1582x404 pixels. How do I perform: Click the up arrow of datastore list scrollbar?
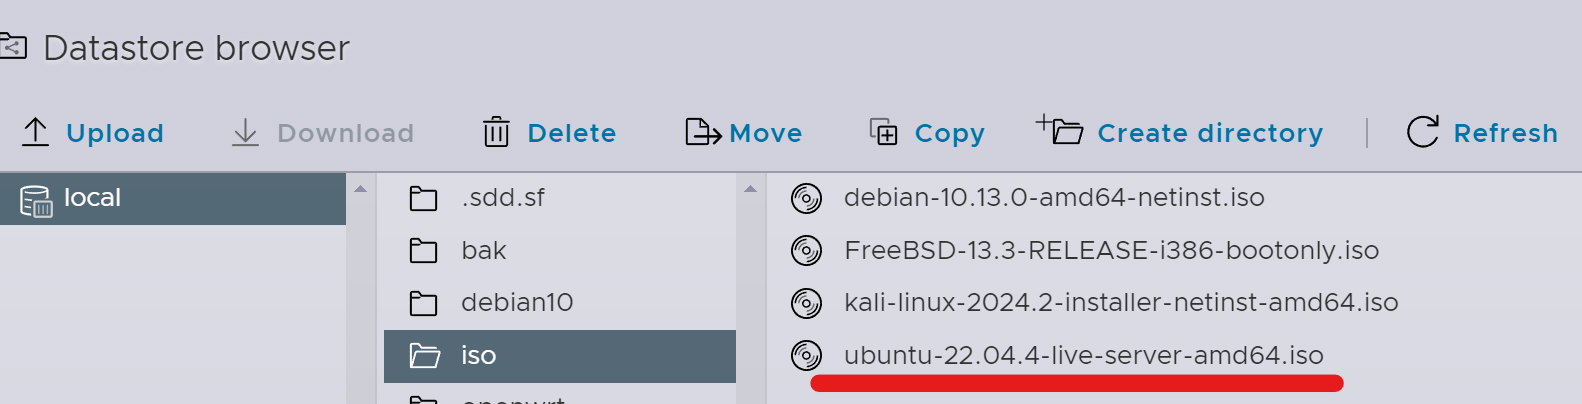click(x=360, y=189)
